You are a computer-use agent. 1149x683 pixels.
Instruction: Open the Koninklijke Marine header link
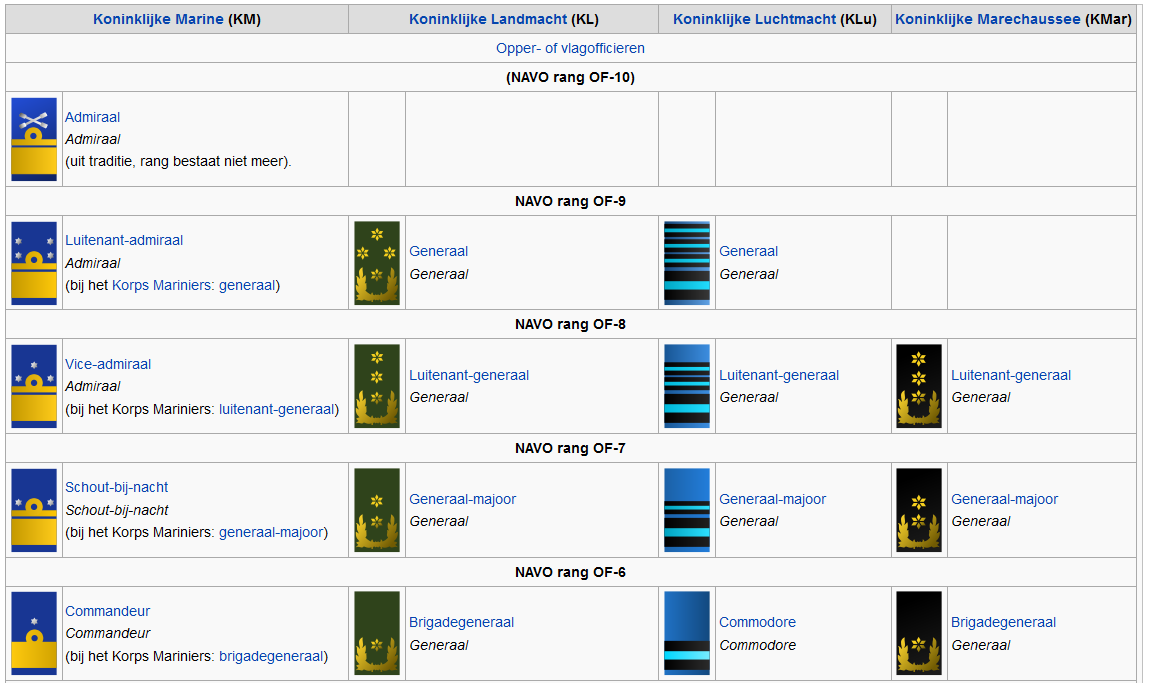click(x=158, y=20)
